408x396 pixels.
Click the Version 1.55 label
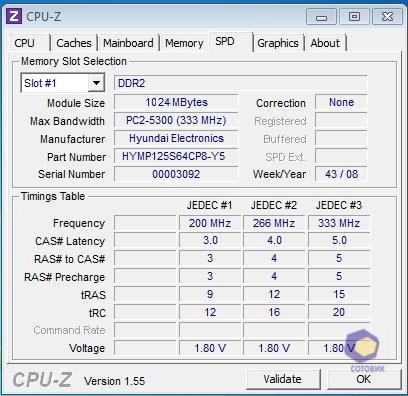(115, 381)
